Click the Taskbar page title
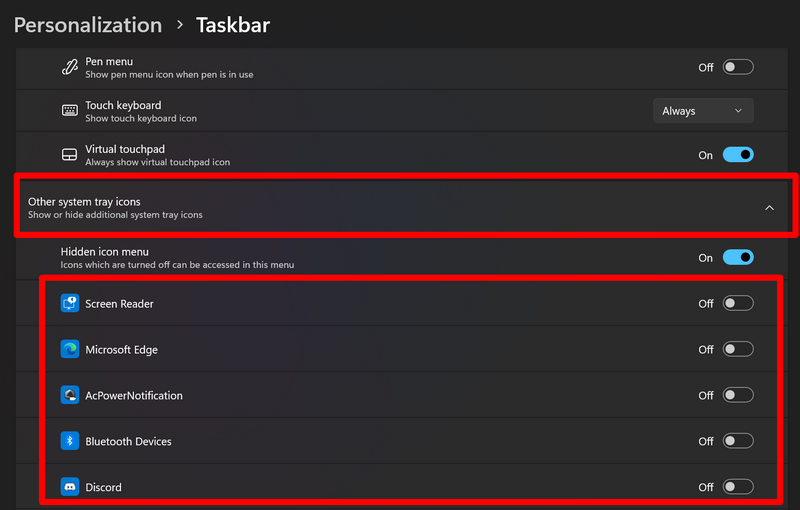 click(x=233, y=25)
